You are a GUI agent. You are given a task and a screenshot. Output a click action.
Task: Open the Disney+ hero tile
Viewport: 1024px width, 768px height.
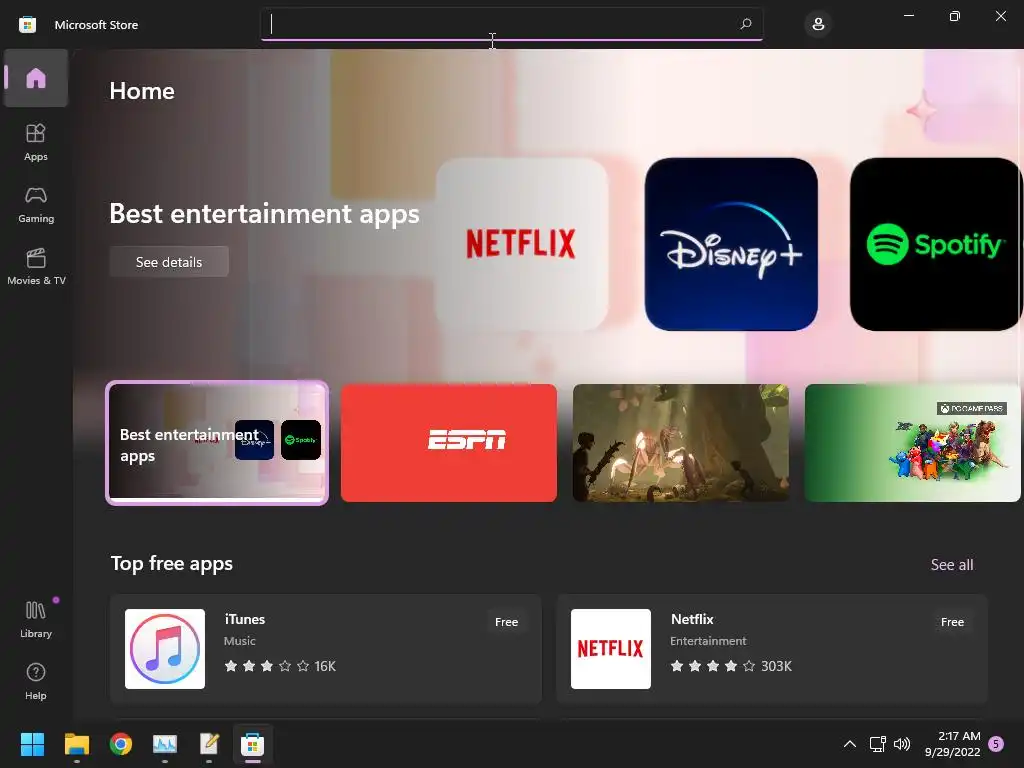731,244
